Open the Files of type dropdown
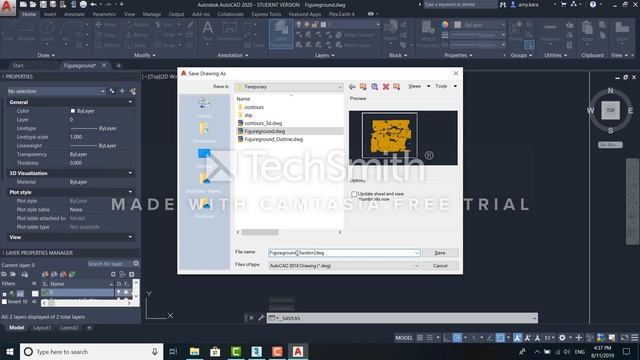Viewport: 640px width, 360px height. pos(344,266)
